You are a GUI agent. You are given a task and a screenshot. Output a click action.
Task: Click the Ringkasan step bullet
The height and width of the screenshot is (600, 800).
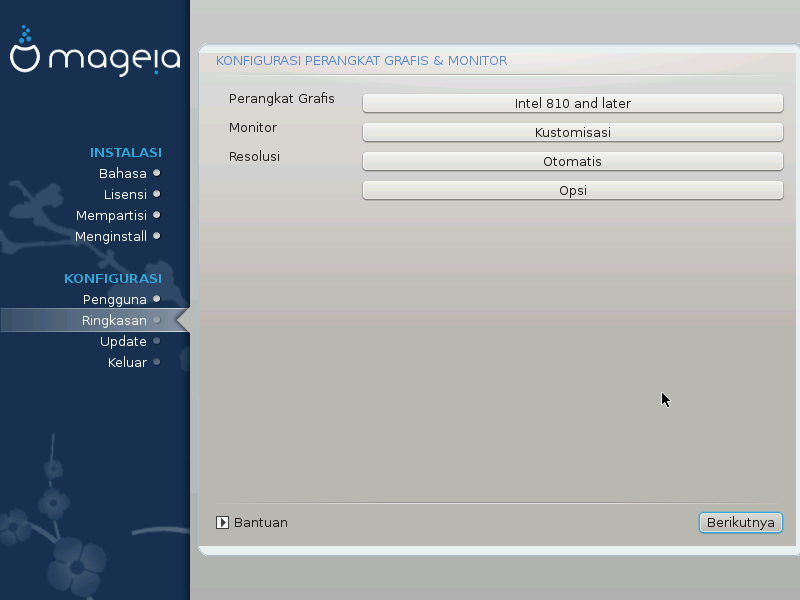(156, 320)
